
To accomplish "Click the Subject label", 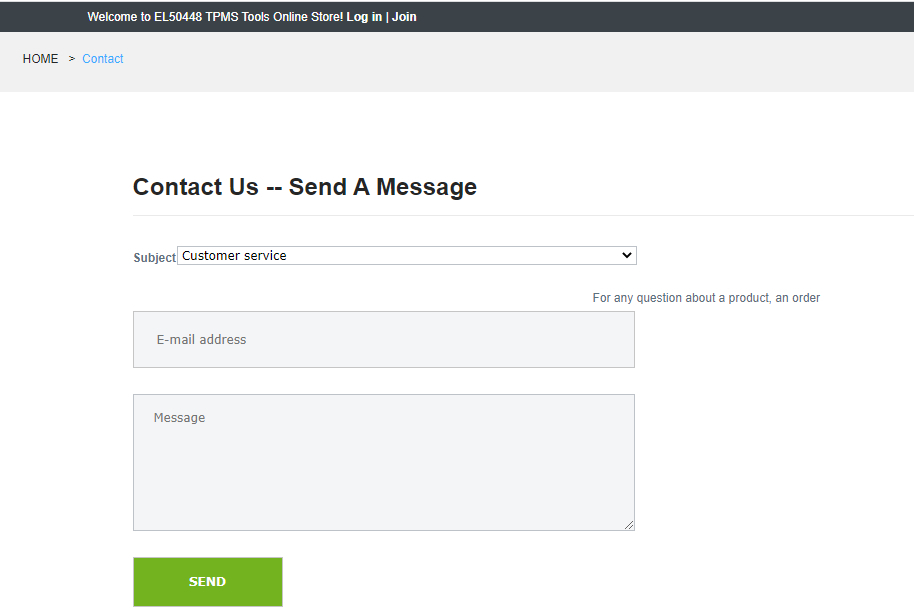I will click(154, 258).
